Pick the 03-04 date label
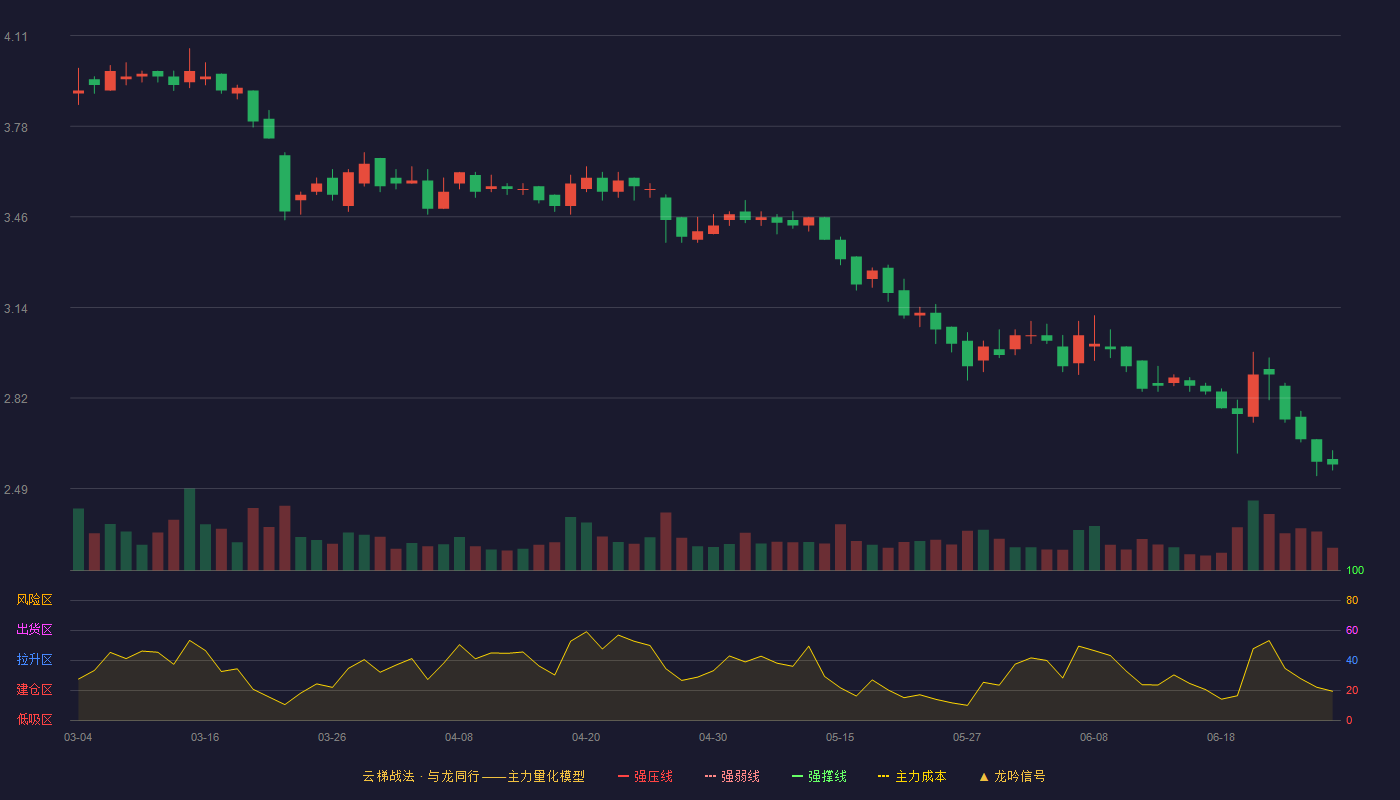The width and height of the screenshot is (1400, 800). (78, 737)
